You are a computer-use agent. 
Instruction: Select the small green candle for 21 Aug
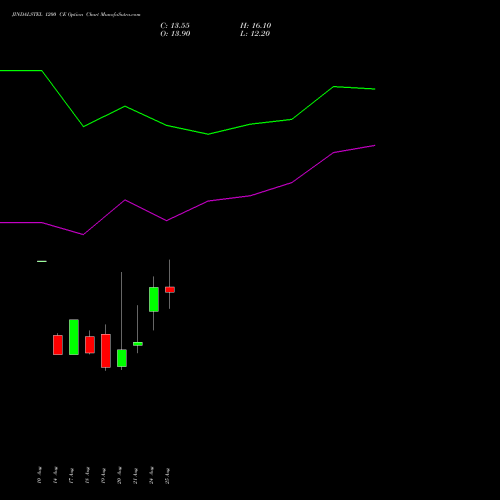(138, 344)
